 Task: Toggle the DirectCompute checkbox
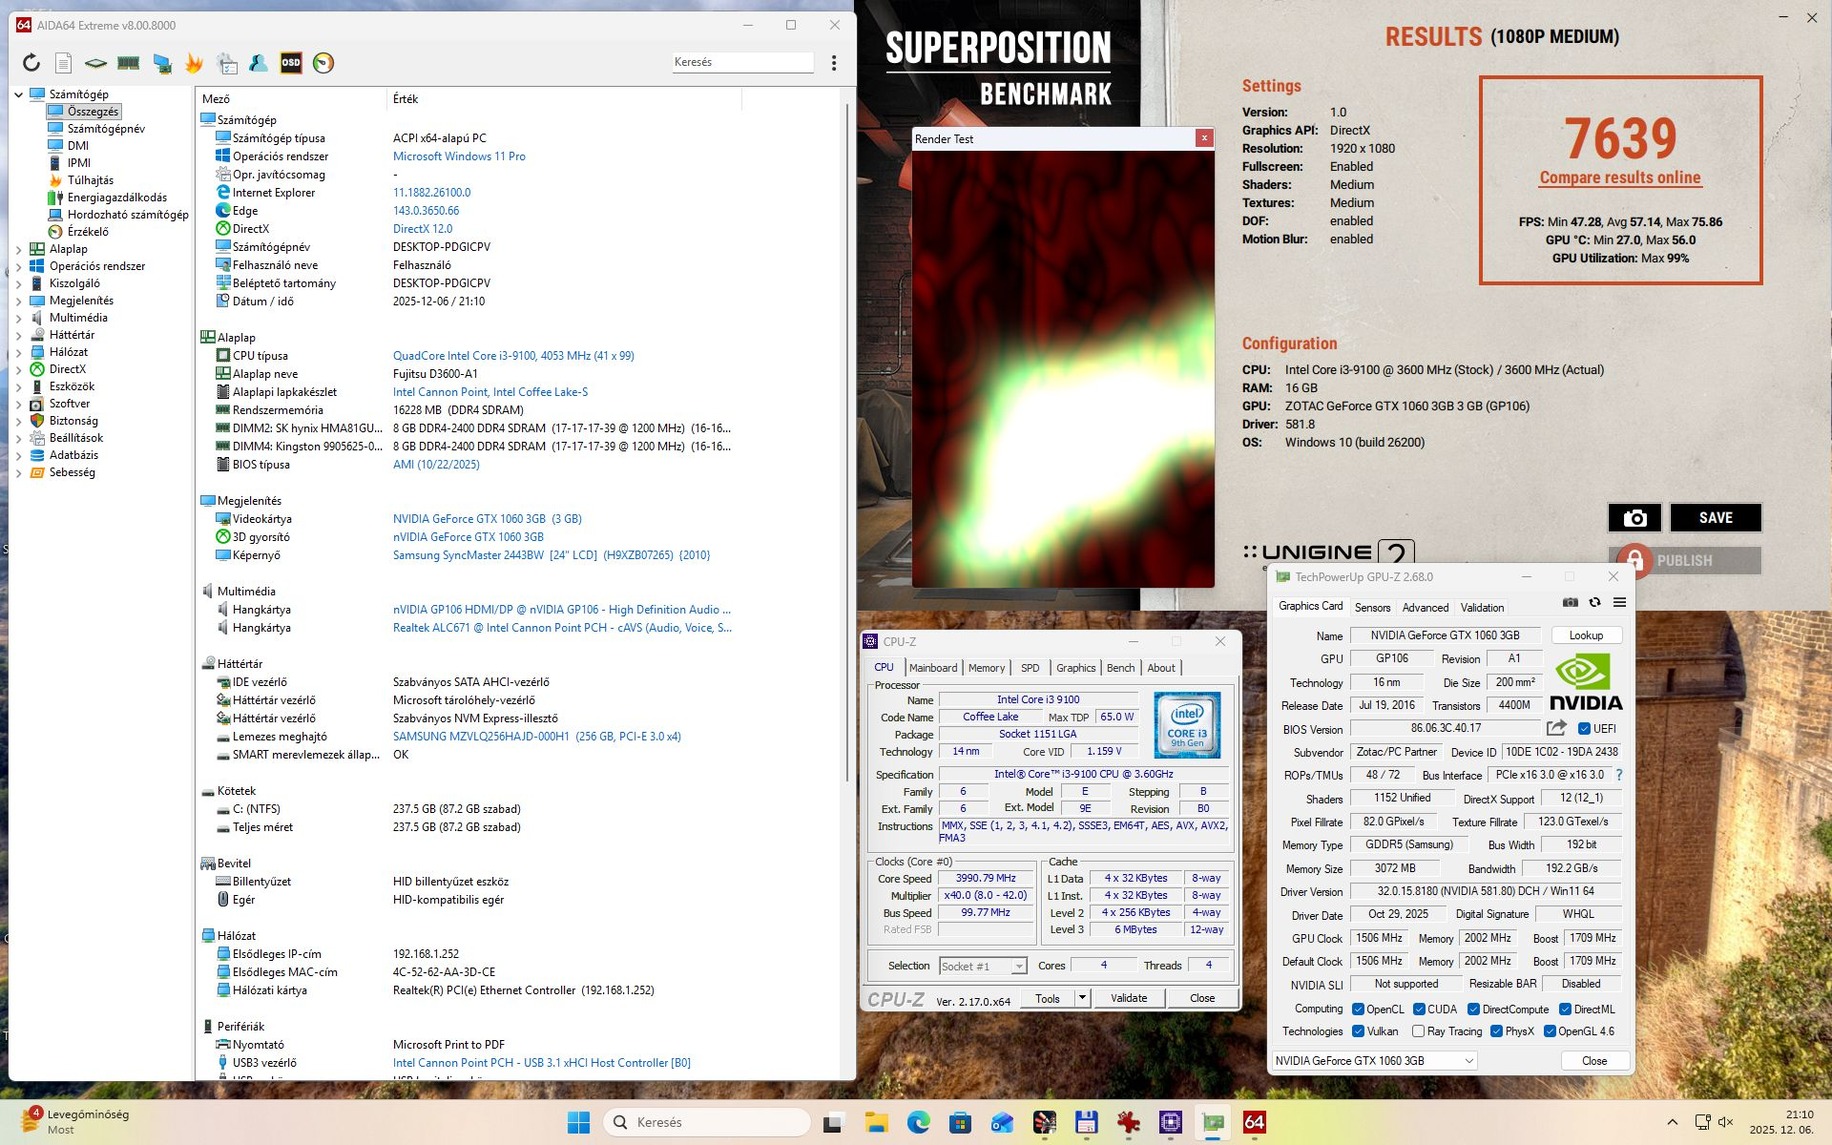pos(1473,1009)
